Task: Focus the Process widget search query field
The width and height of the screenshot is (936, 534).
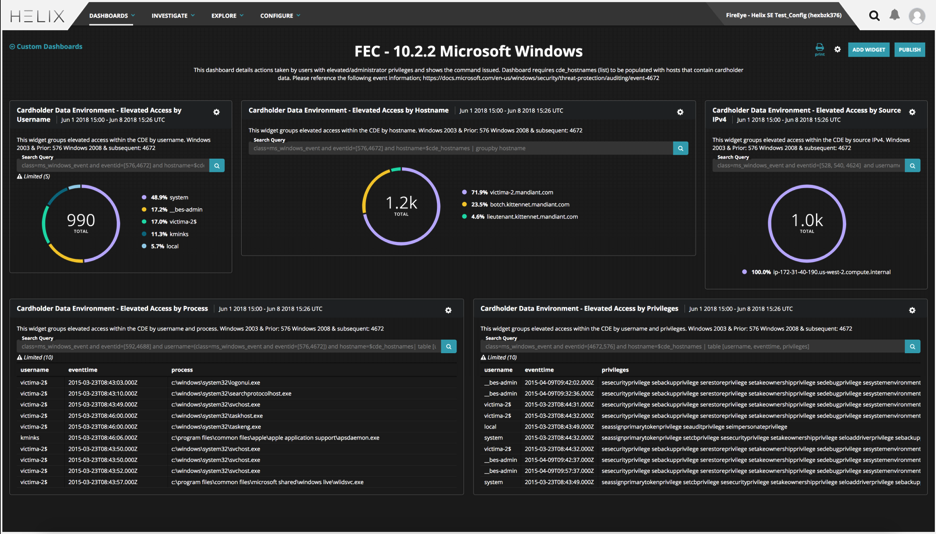Action: [229, 346]
